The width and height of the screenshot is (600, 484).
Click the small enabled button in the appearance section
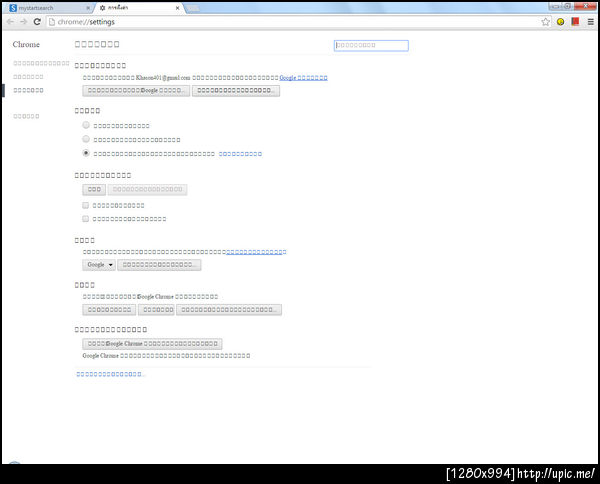[94, 189]
